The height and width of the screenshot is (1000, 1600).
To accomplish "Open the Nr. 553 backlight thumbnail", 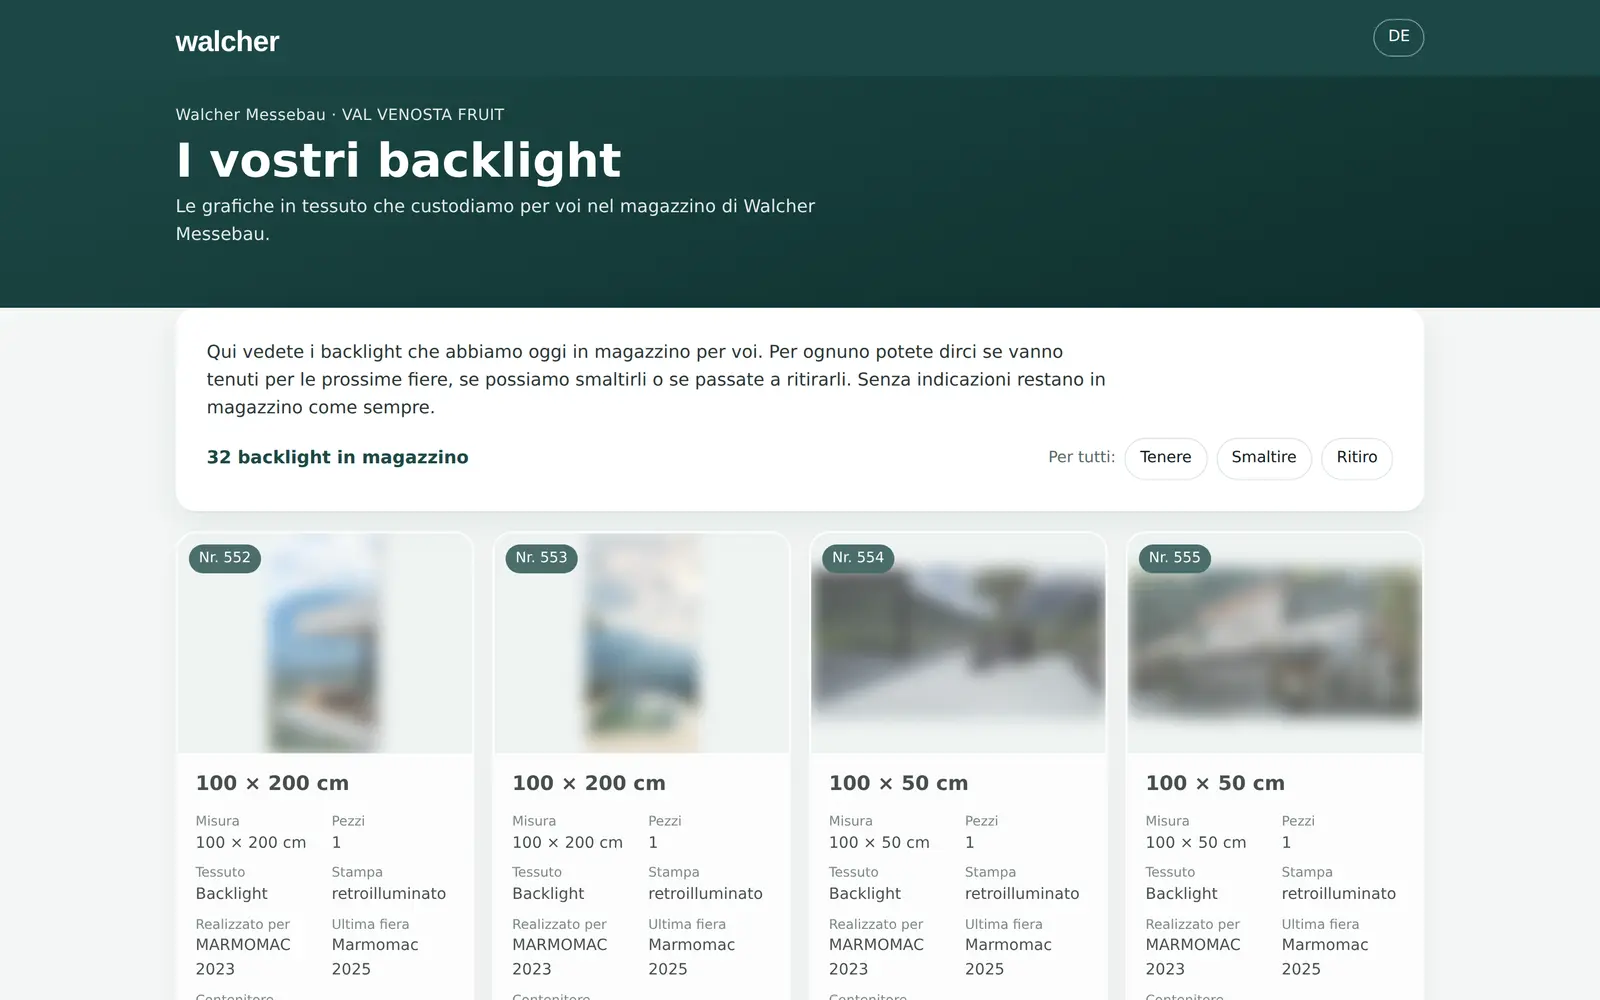I will point(641,643).
